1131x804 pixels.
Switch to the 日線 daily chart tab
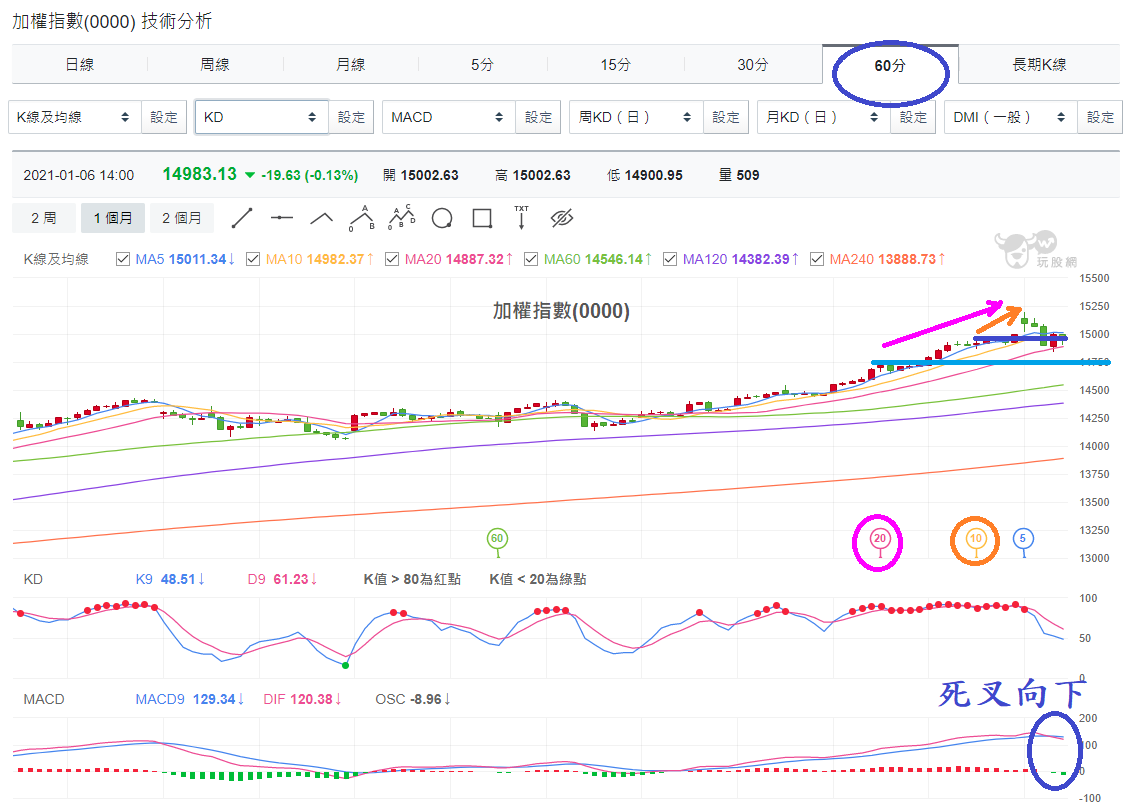[x=79, y=65]
